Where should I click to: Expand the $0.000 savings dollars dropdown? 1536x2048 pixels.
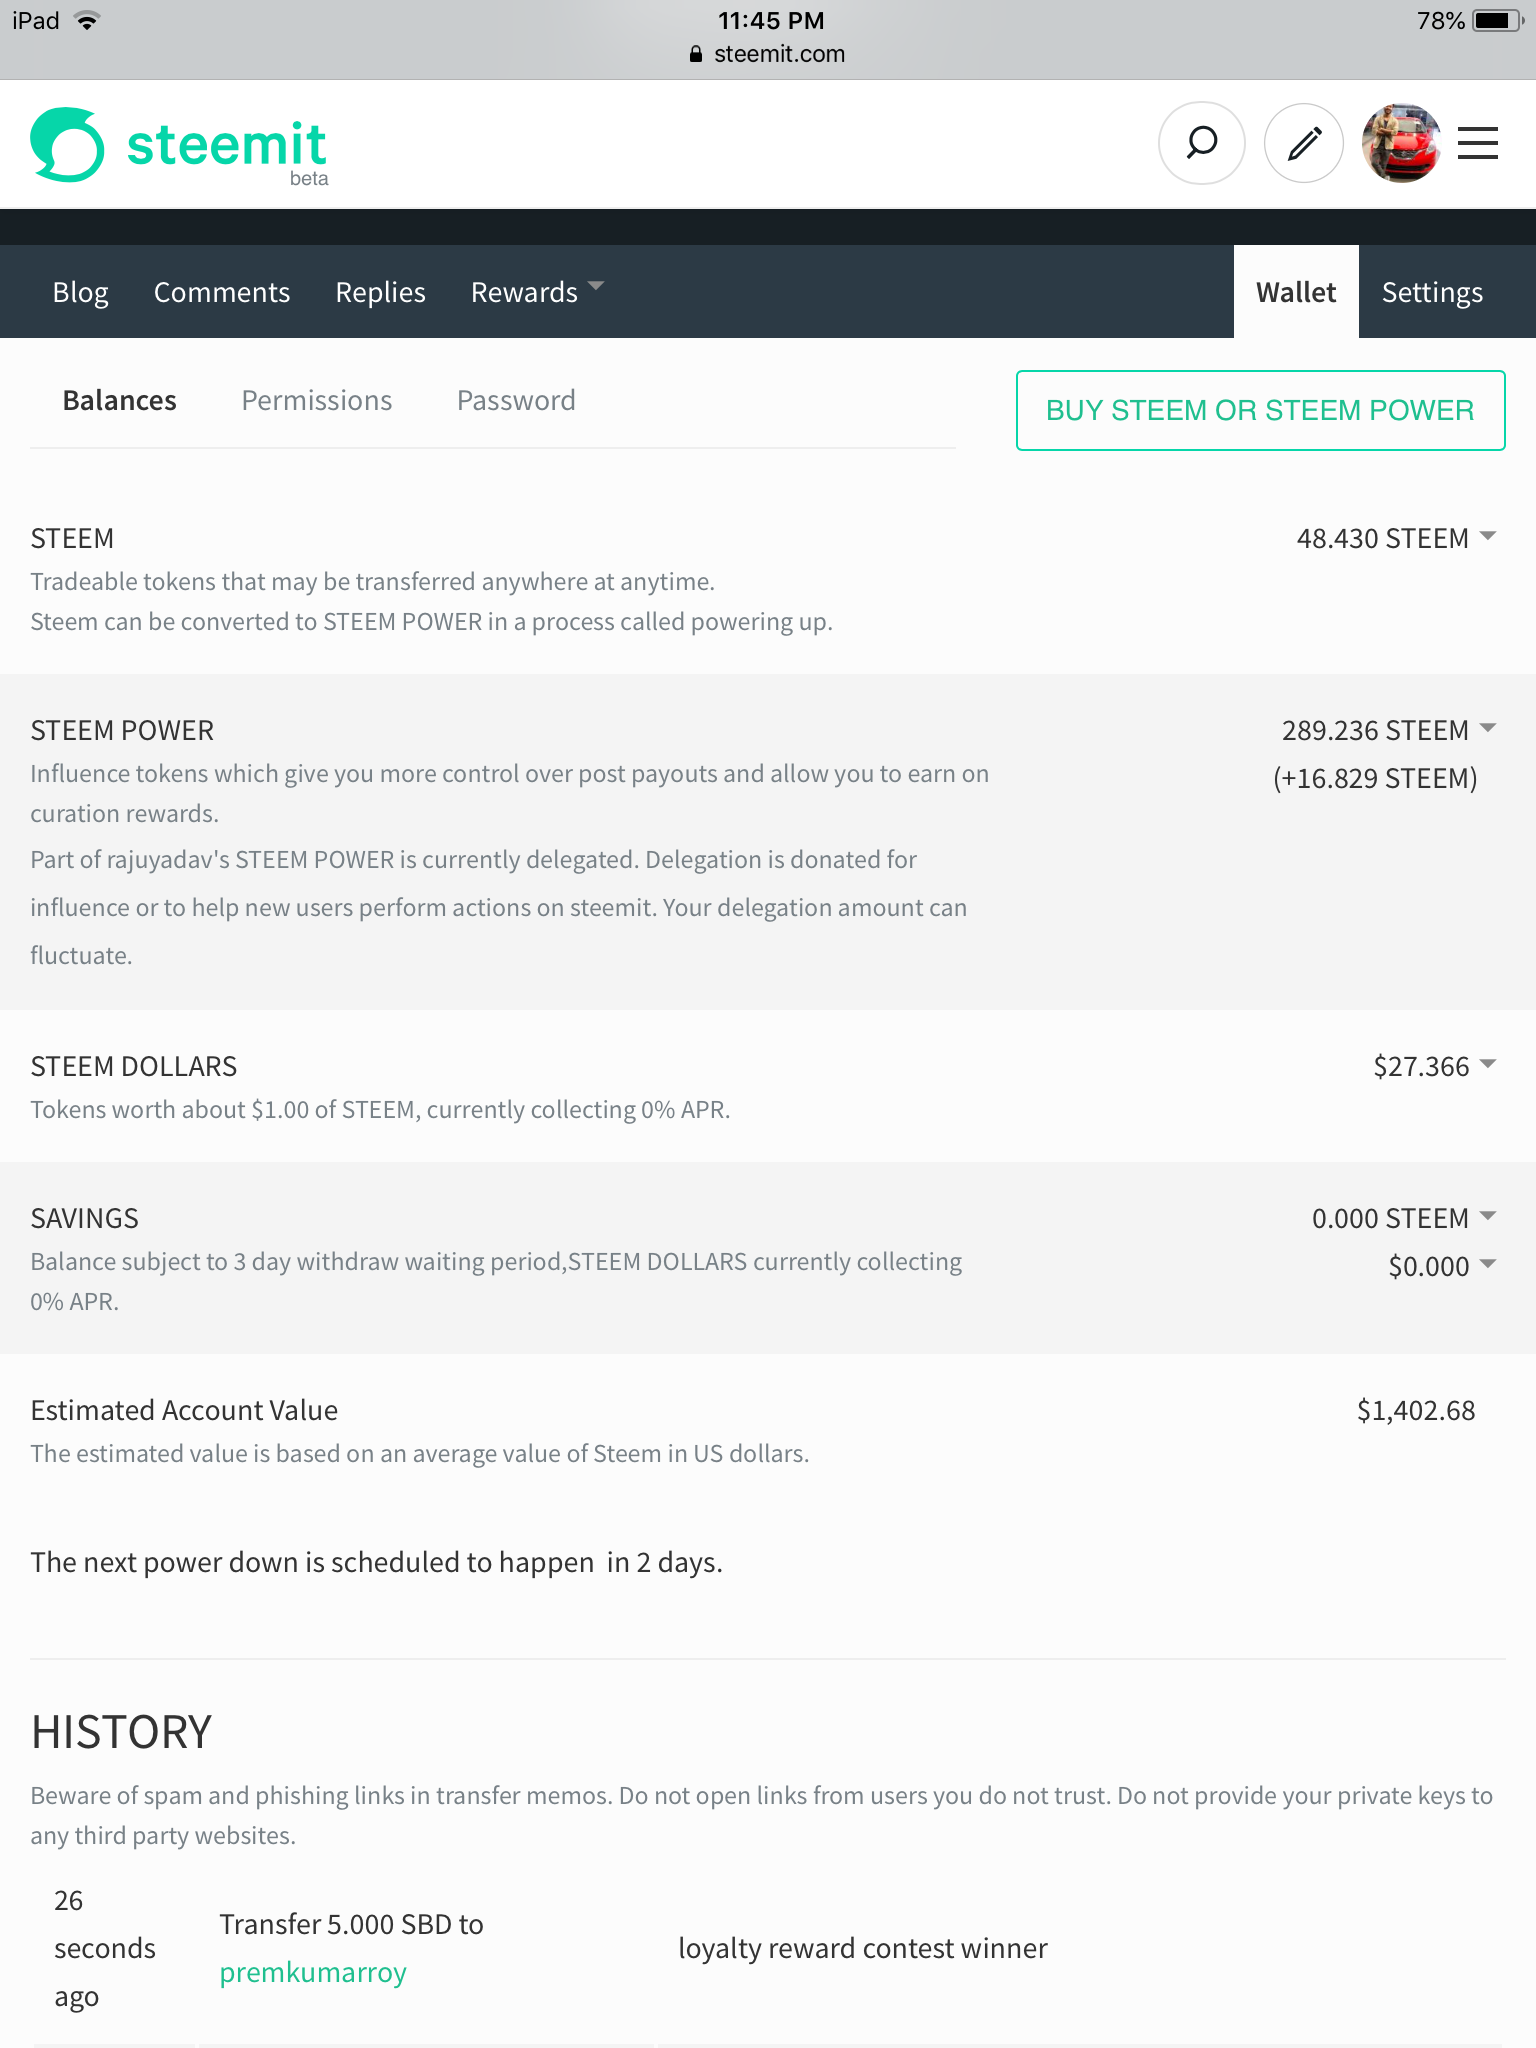coord(1442,1266)
